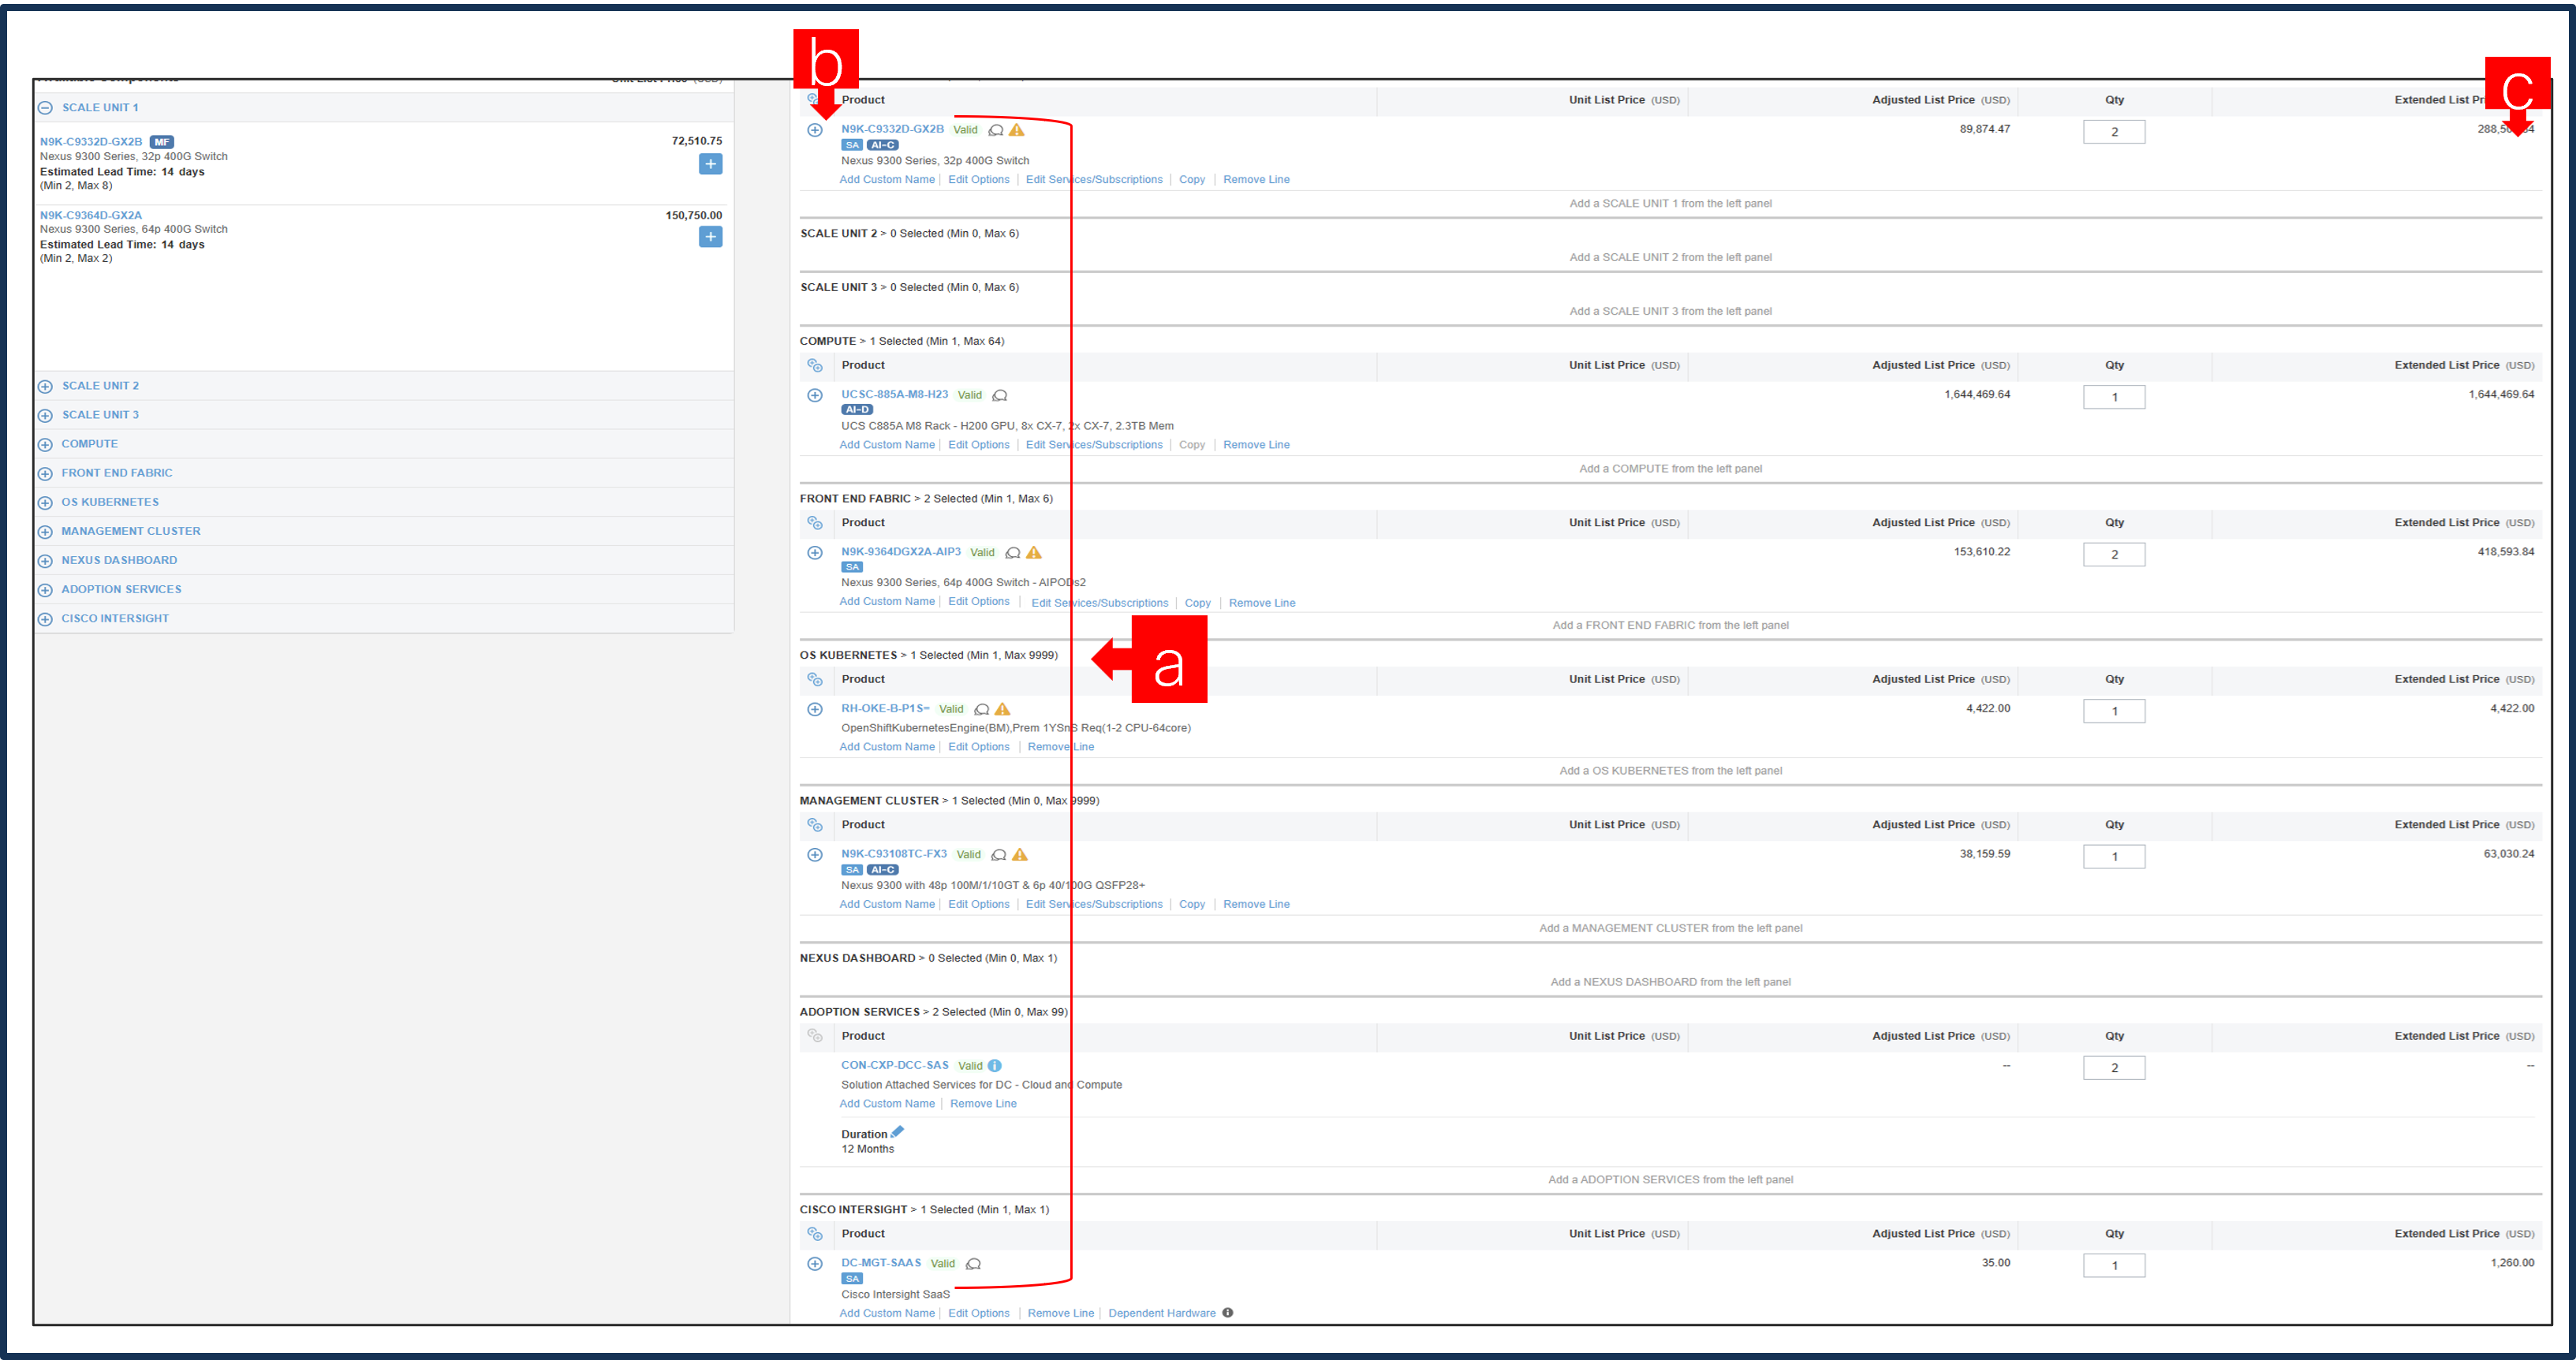The image size is (2576, 1360).
Task: Open Edit Options for RH-OKE-B-P1S=
Action: (979, 746)
